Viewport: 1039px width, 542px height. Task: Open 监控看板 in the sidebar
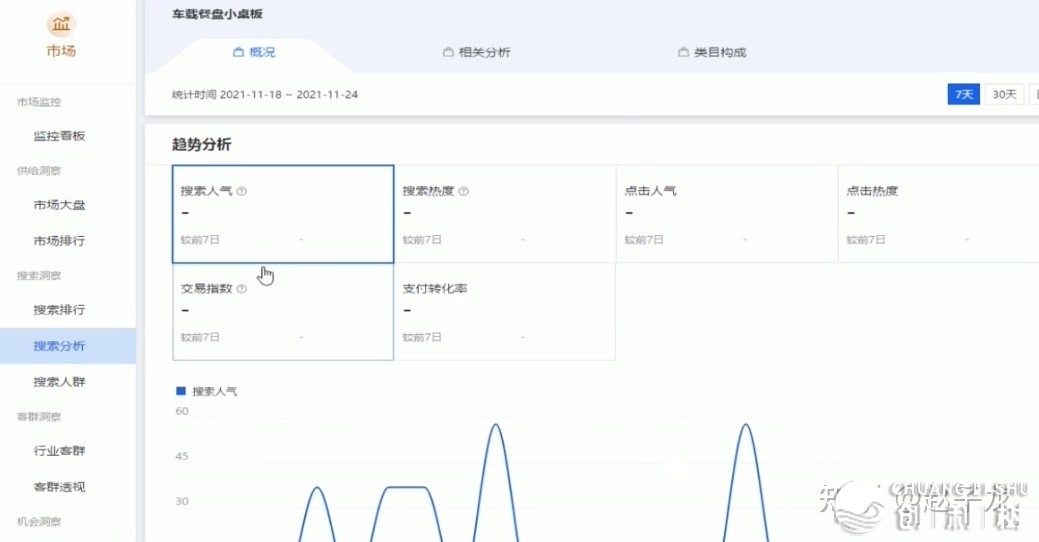[x=60, y=136]
